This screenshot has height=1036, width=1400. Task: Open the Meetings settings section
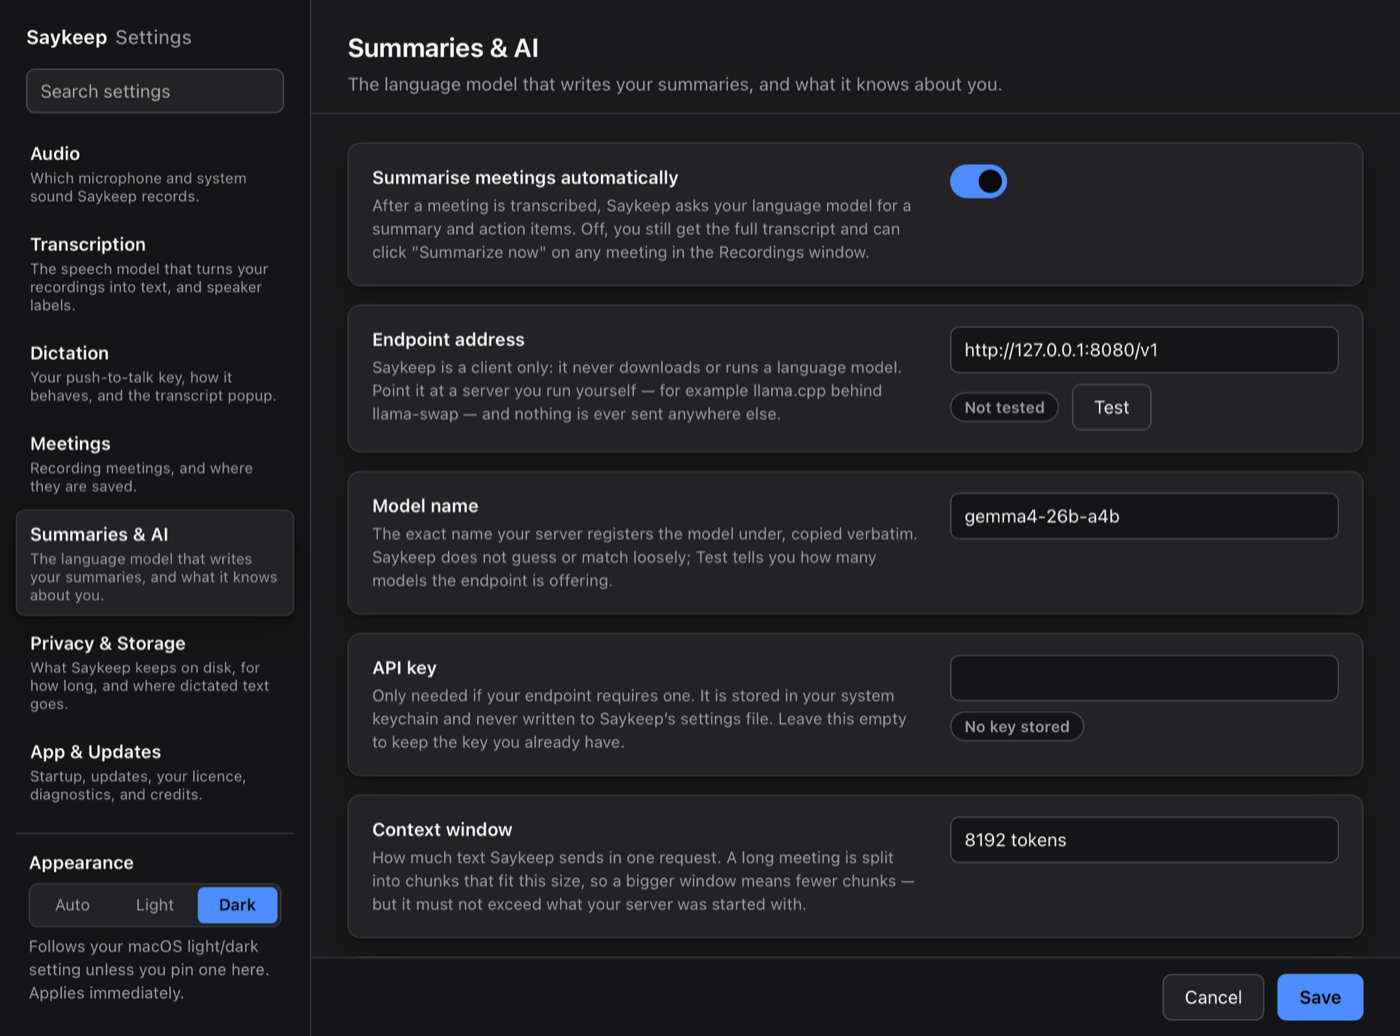[x=155, y=464]
